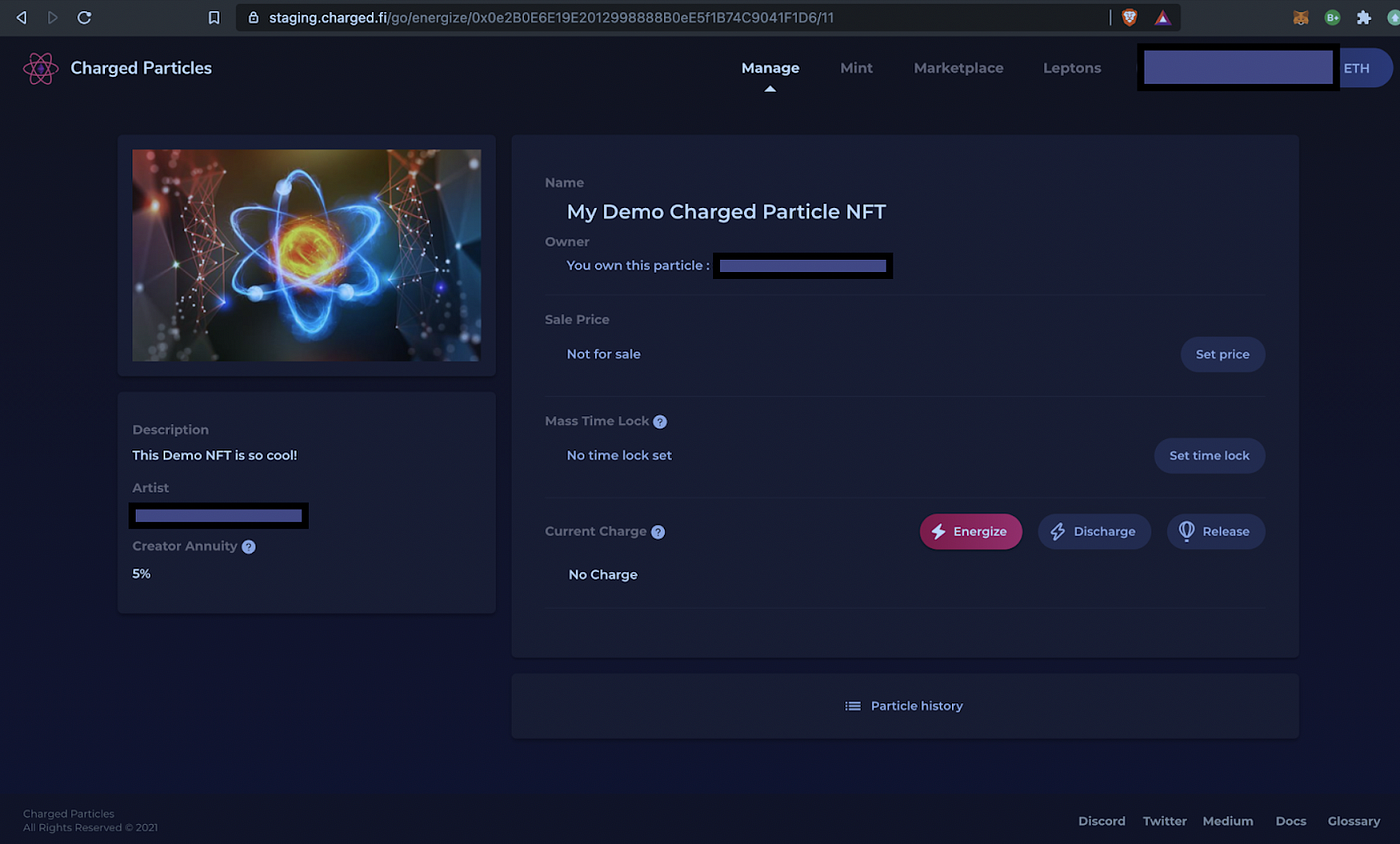Viewport: 1400px width, 844px height.
Task: Click the Set time lock button
Action: [1210, 456]
